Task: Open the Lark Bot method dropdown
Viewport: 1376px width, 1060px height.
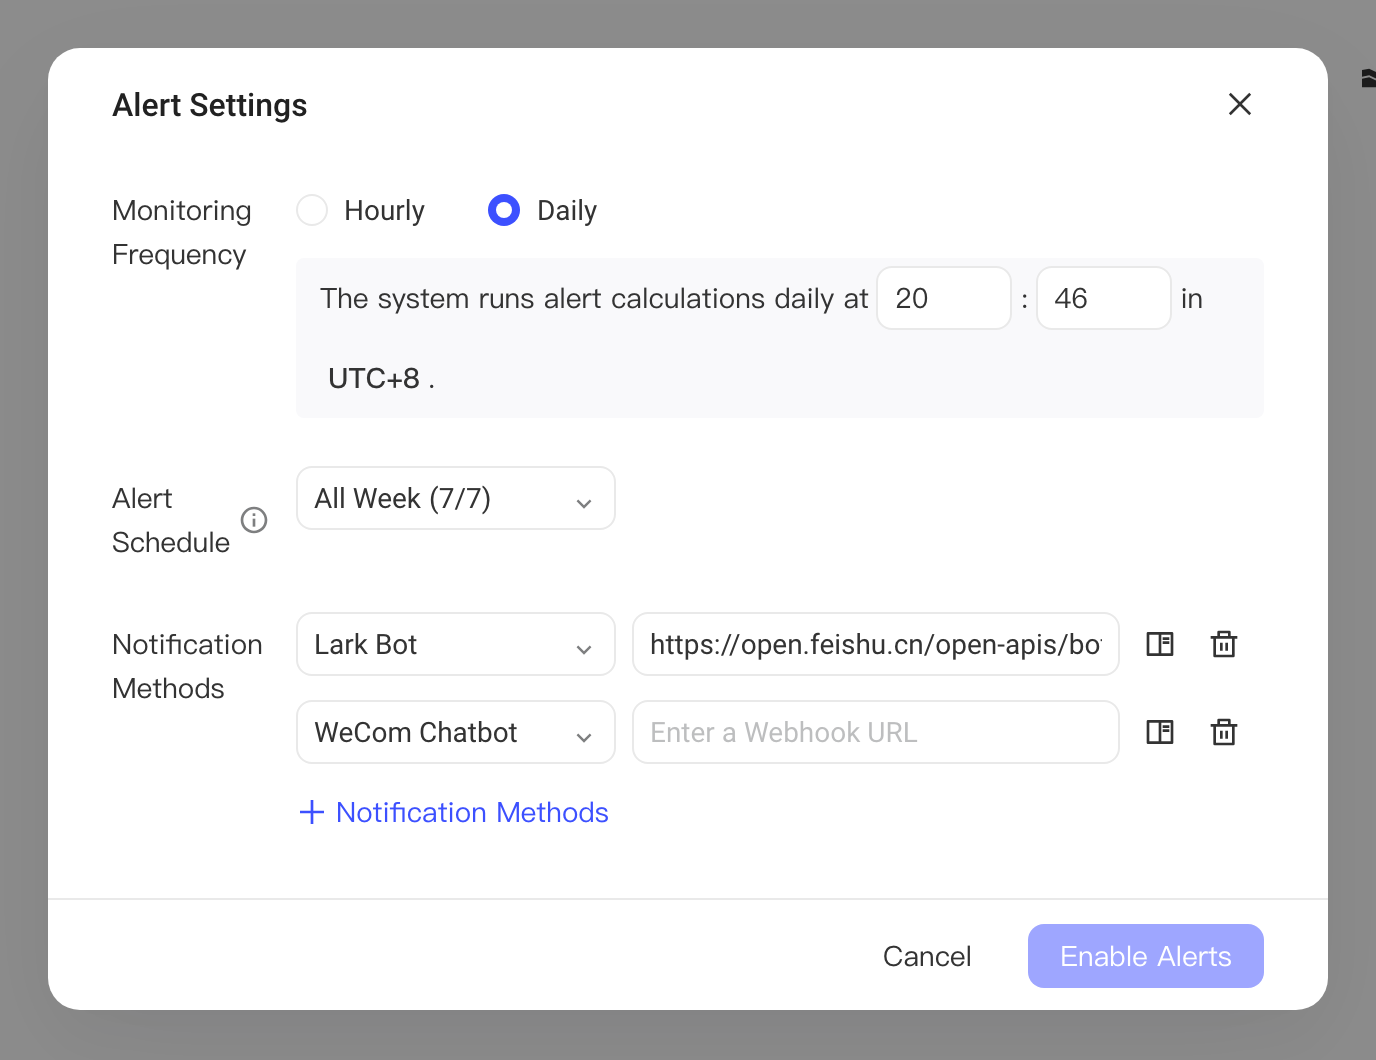Action: 456,644
